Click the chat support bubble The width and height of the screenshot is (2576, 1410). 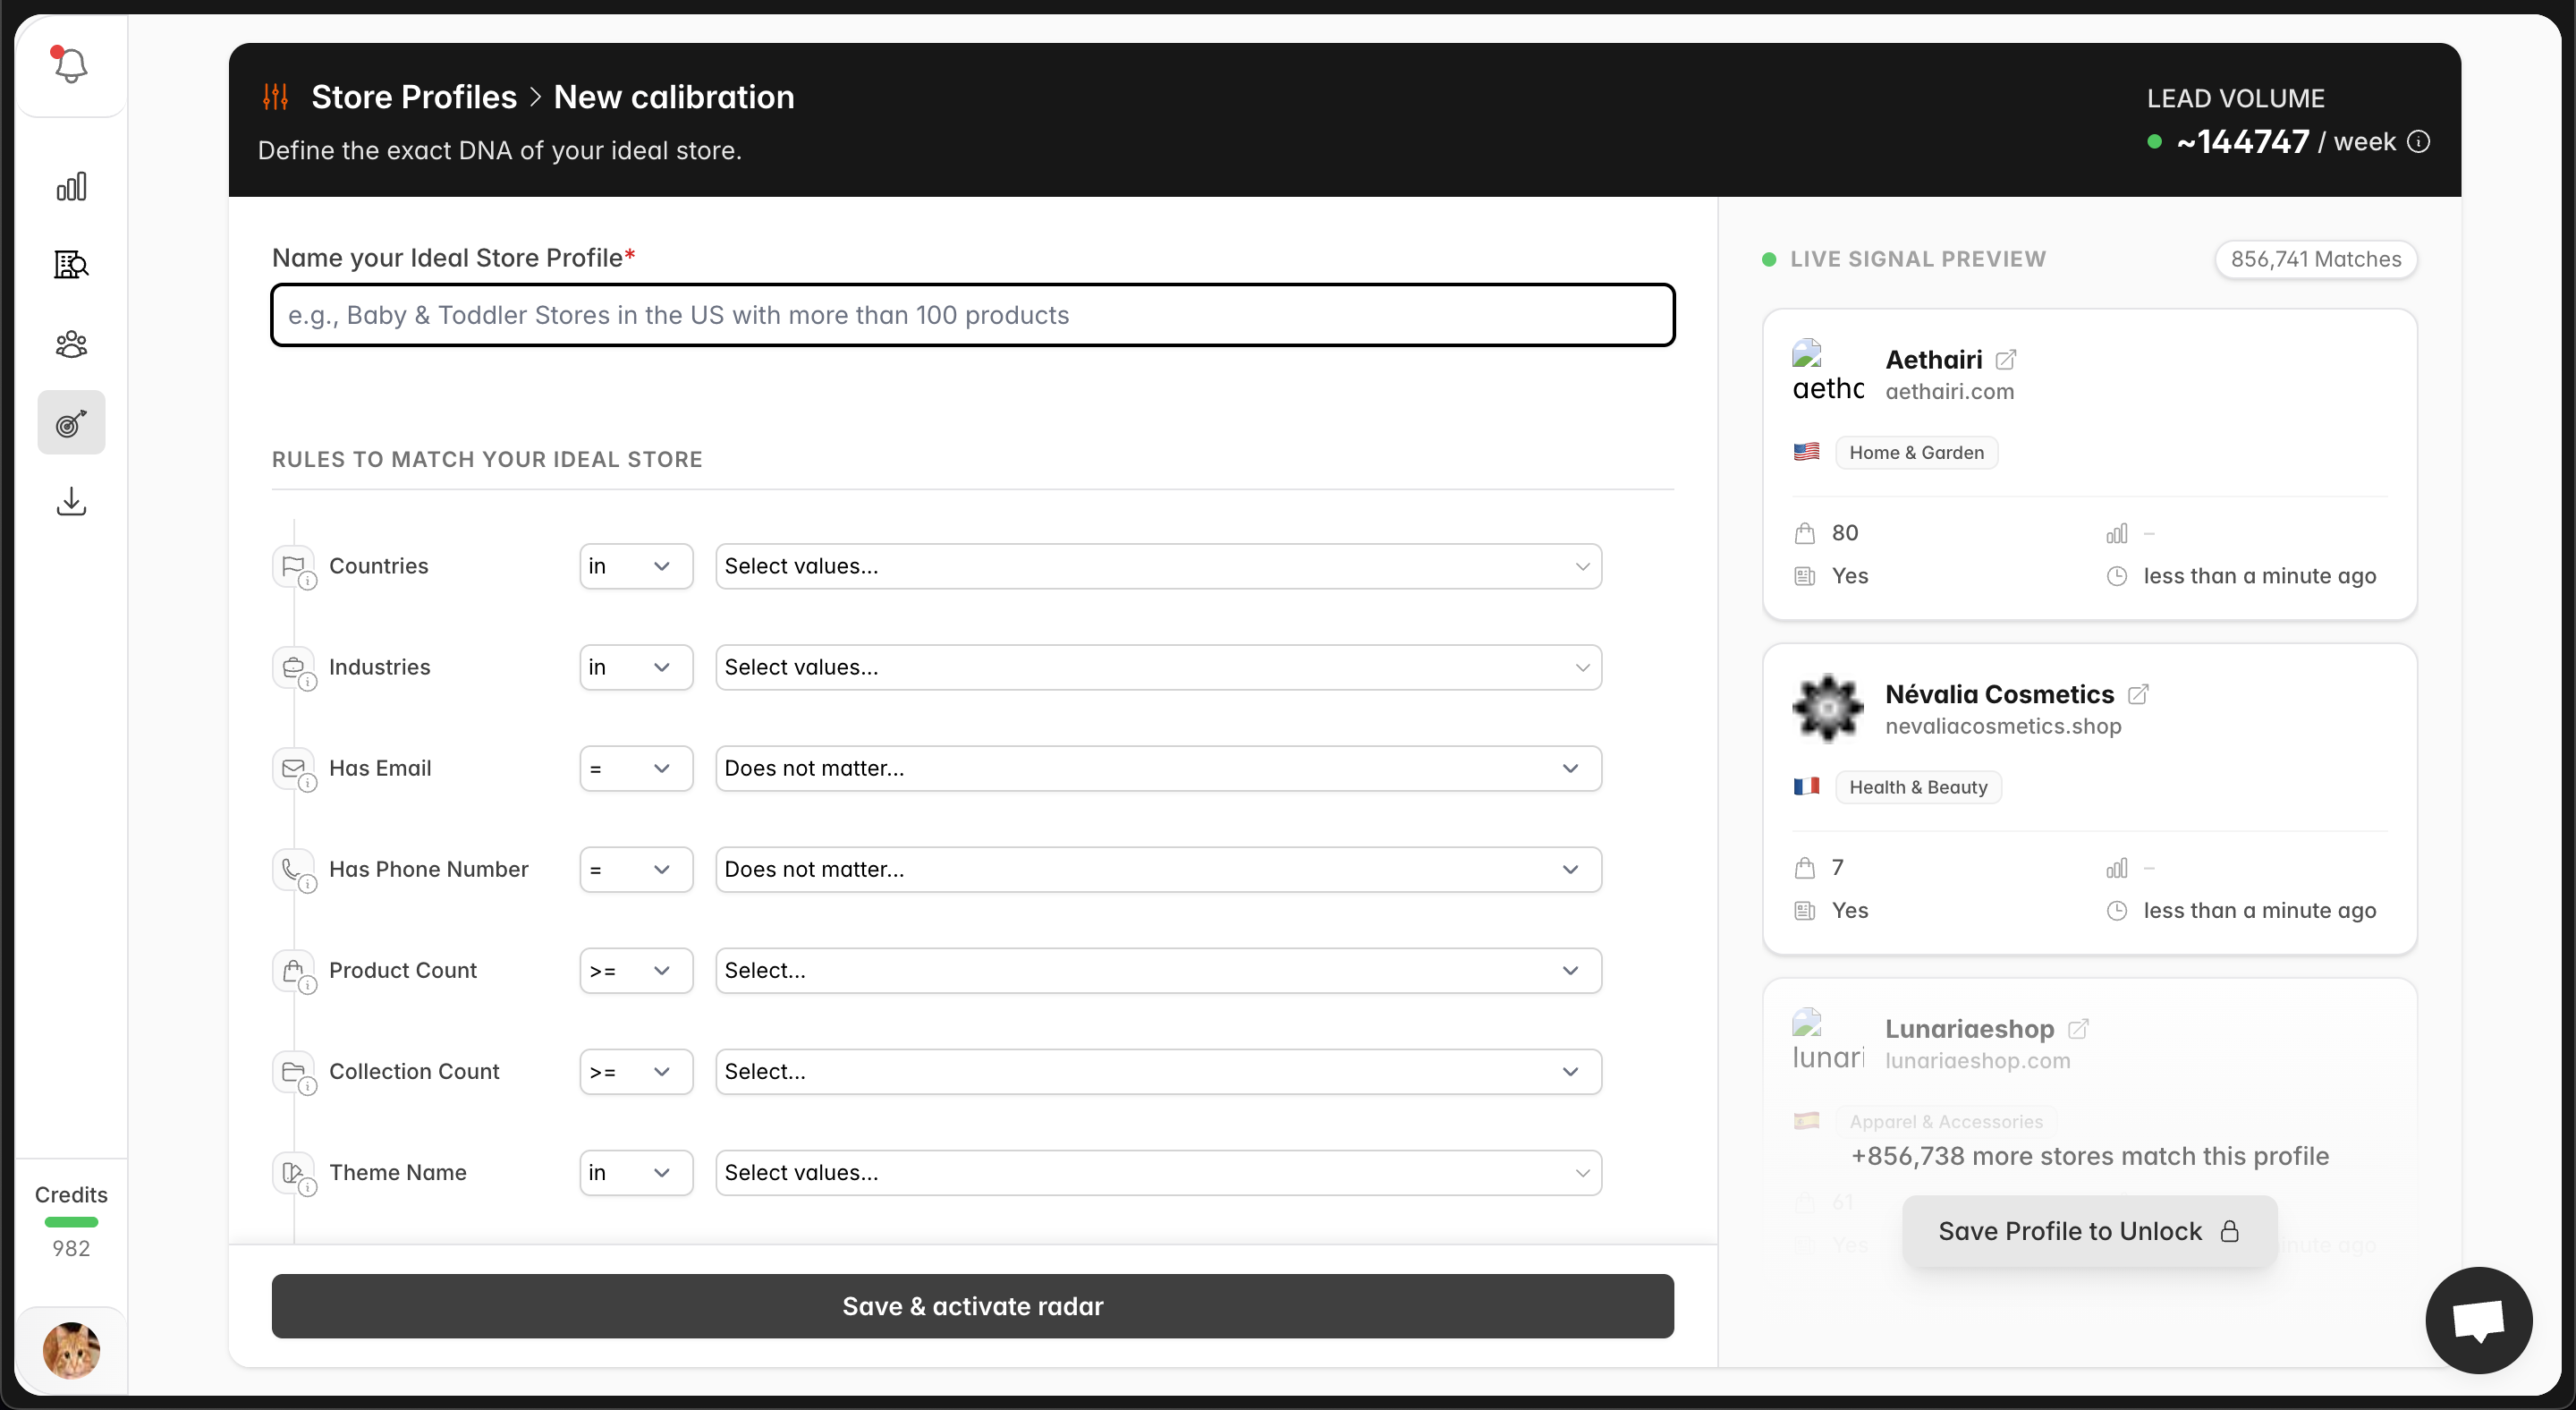click(x=2478, y=1320)
